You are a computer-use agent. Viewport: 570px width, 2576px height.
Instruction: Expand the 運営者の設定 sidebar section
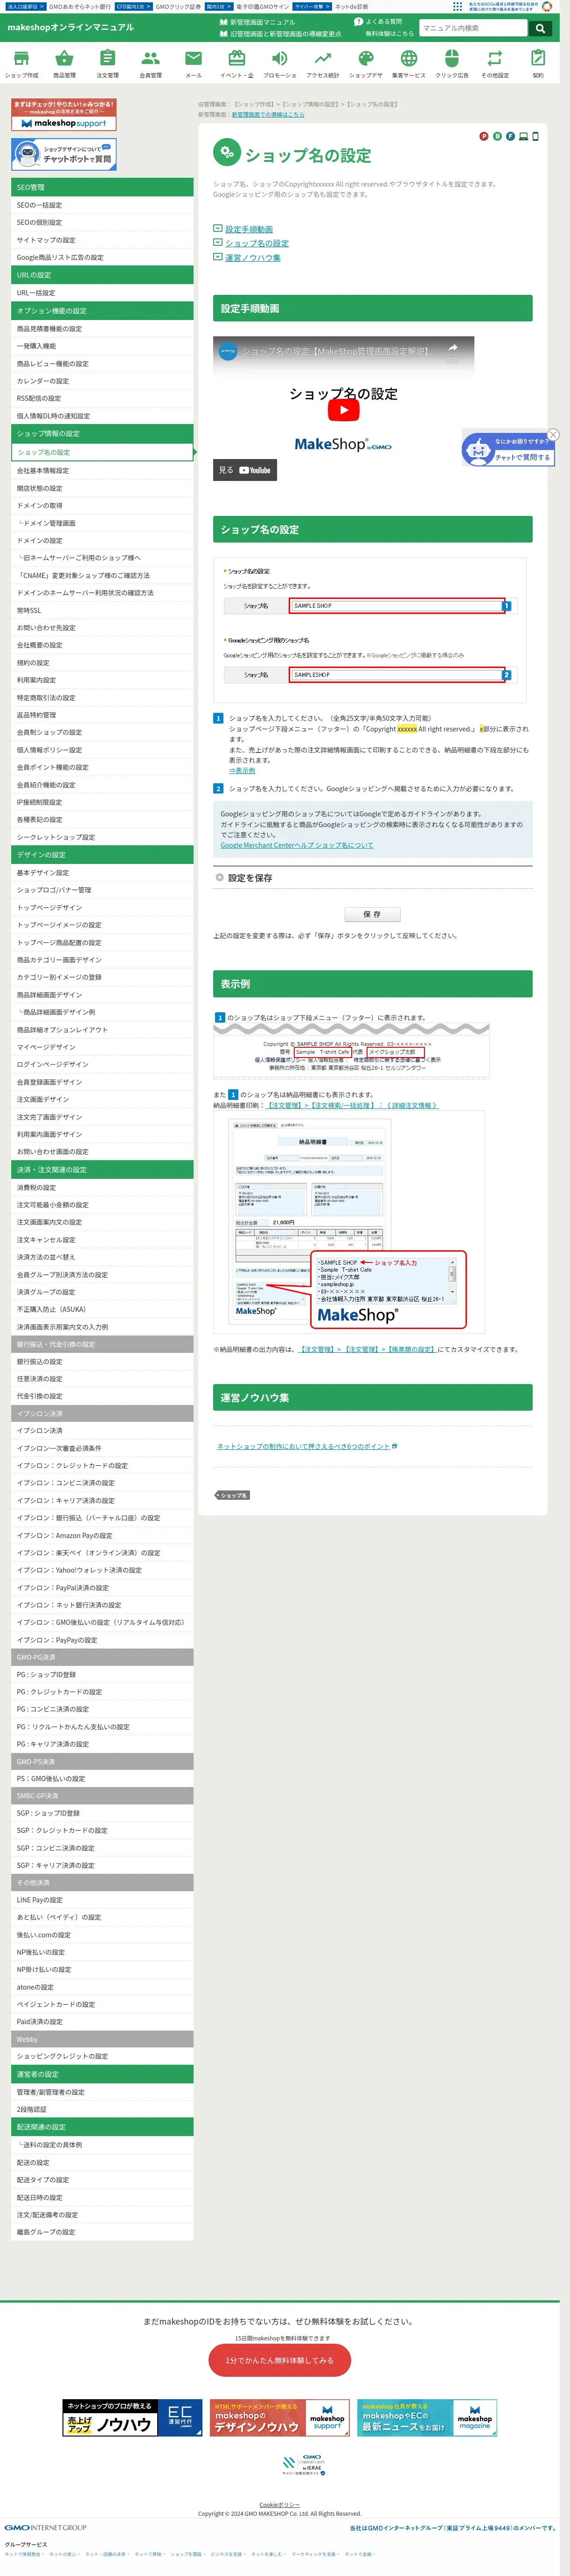(102, 2073)
